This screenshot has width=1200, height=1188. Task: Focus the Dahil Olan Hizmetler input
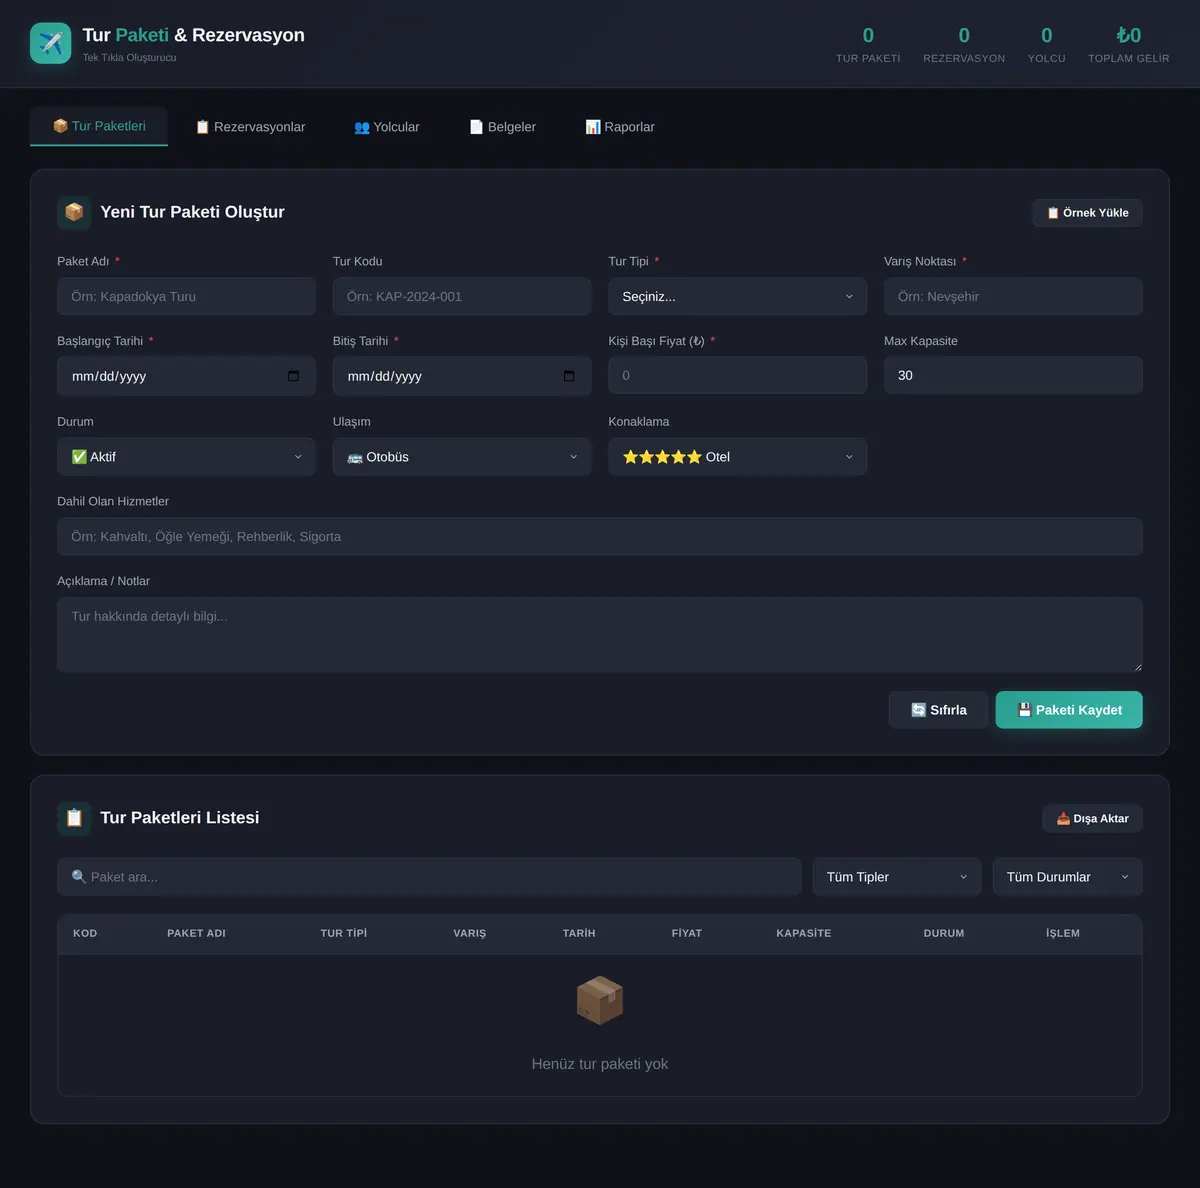[600, 537]
